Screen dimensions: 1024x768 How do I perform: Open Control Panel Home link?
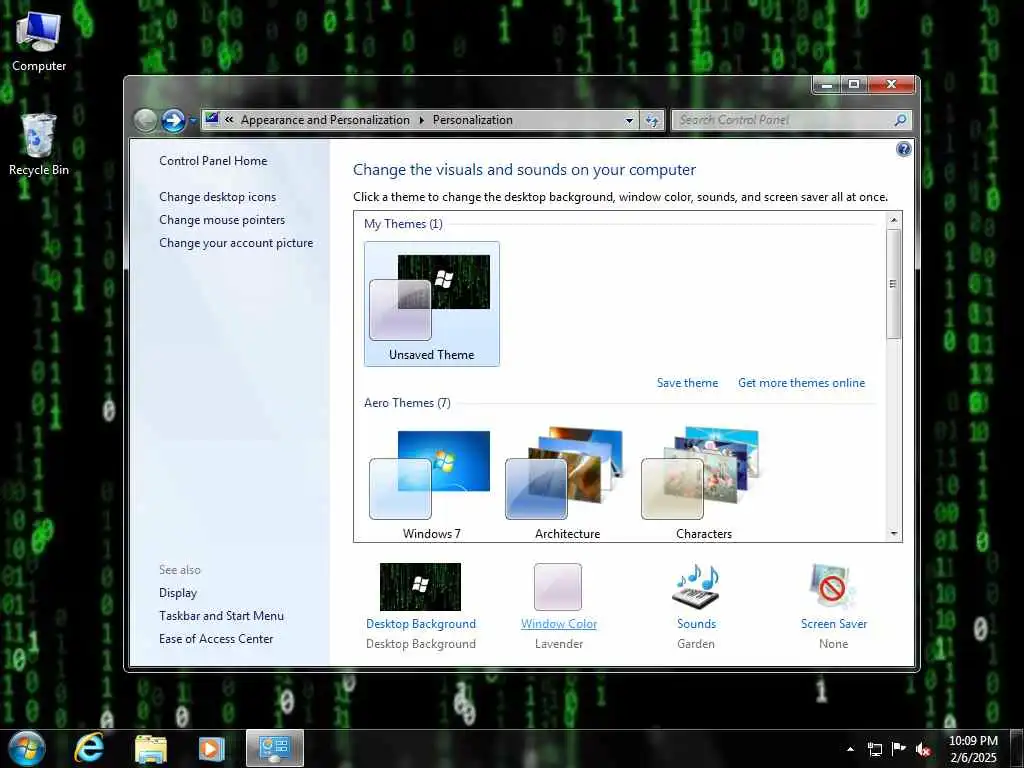tap(213, 161)
